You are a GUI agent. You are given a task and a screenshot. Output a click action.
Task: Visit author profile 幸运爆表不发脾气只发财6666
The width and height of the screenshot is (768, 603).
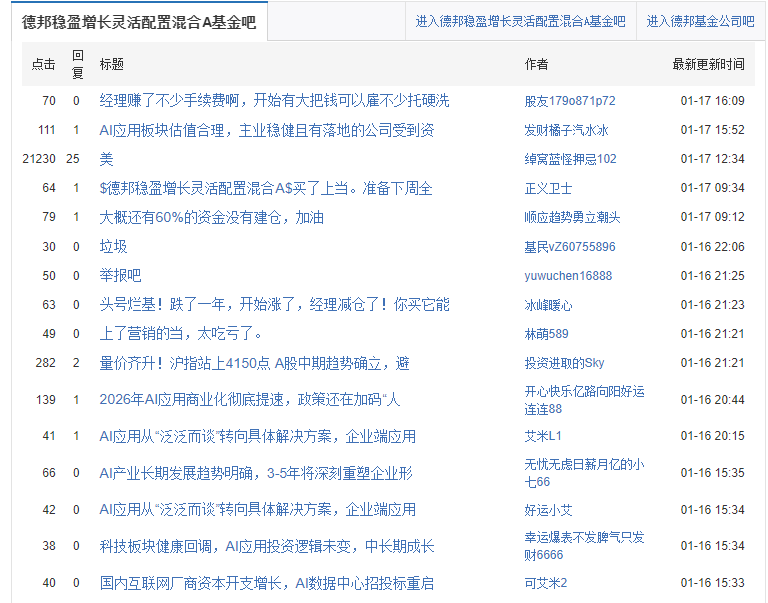[584, 546]
